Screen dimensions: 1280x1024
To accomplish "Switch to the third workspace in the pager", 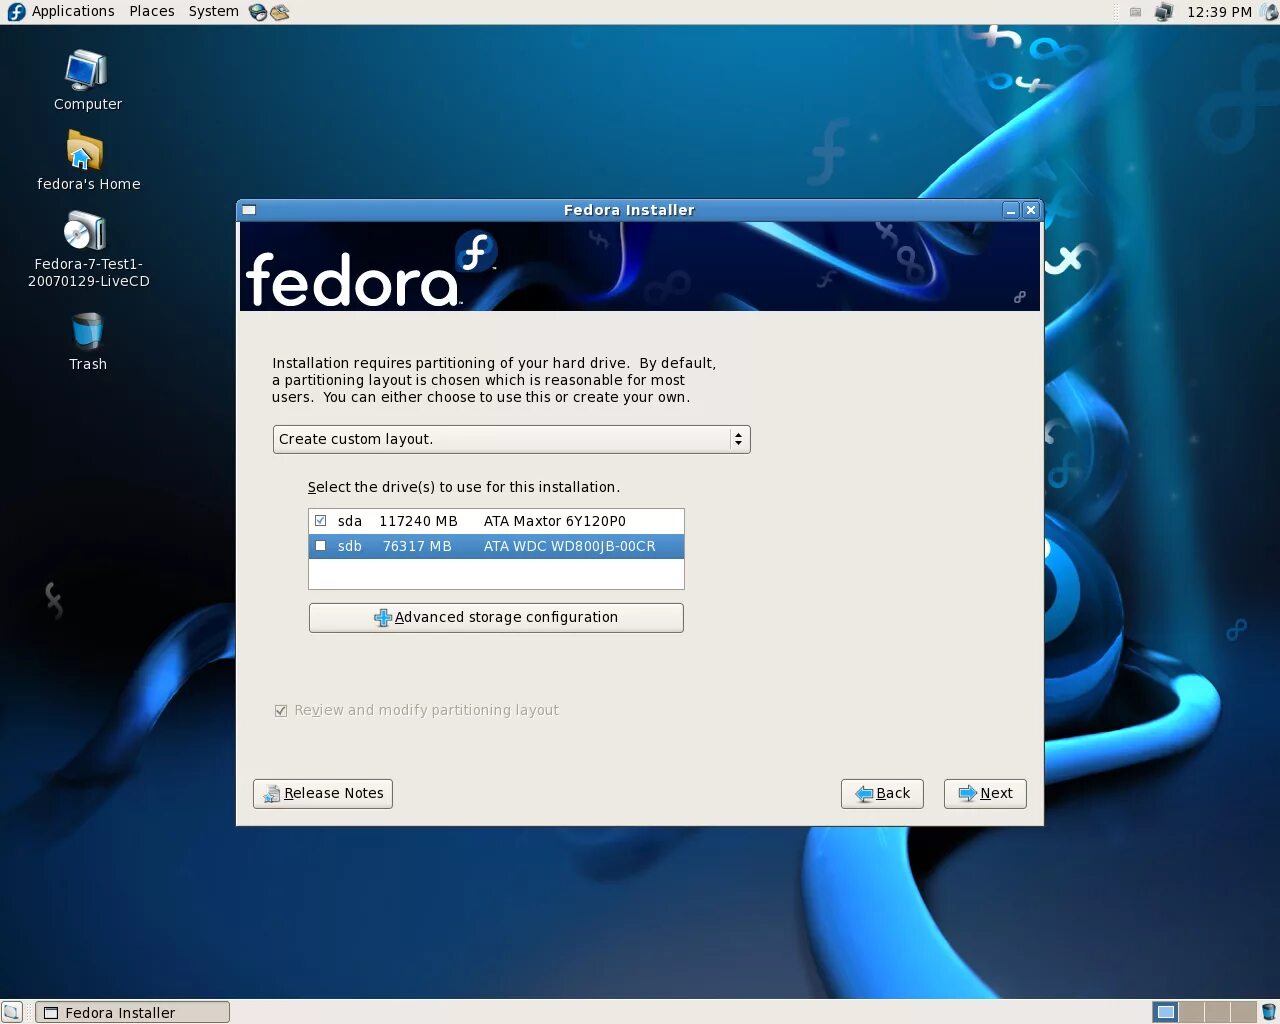I will point(1217,1012).
